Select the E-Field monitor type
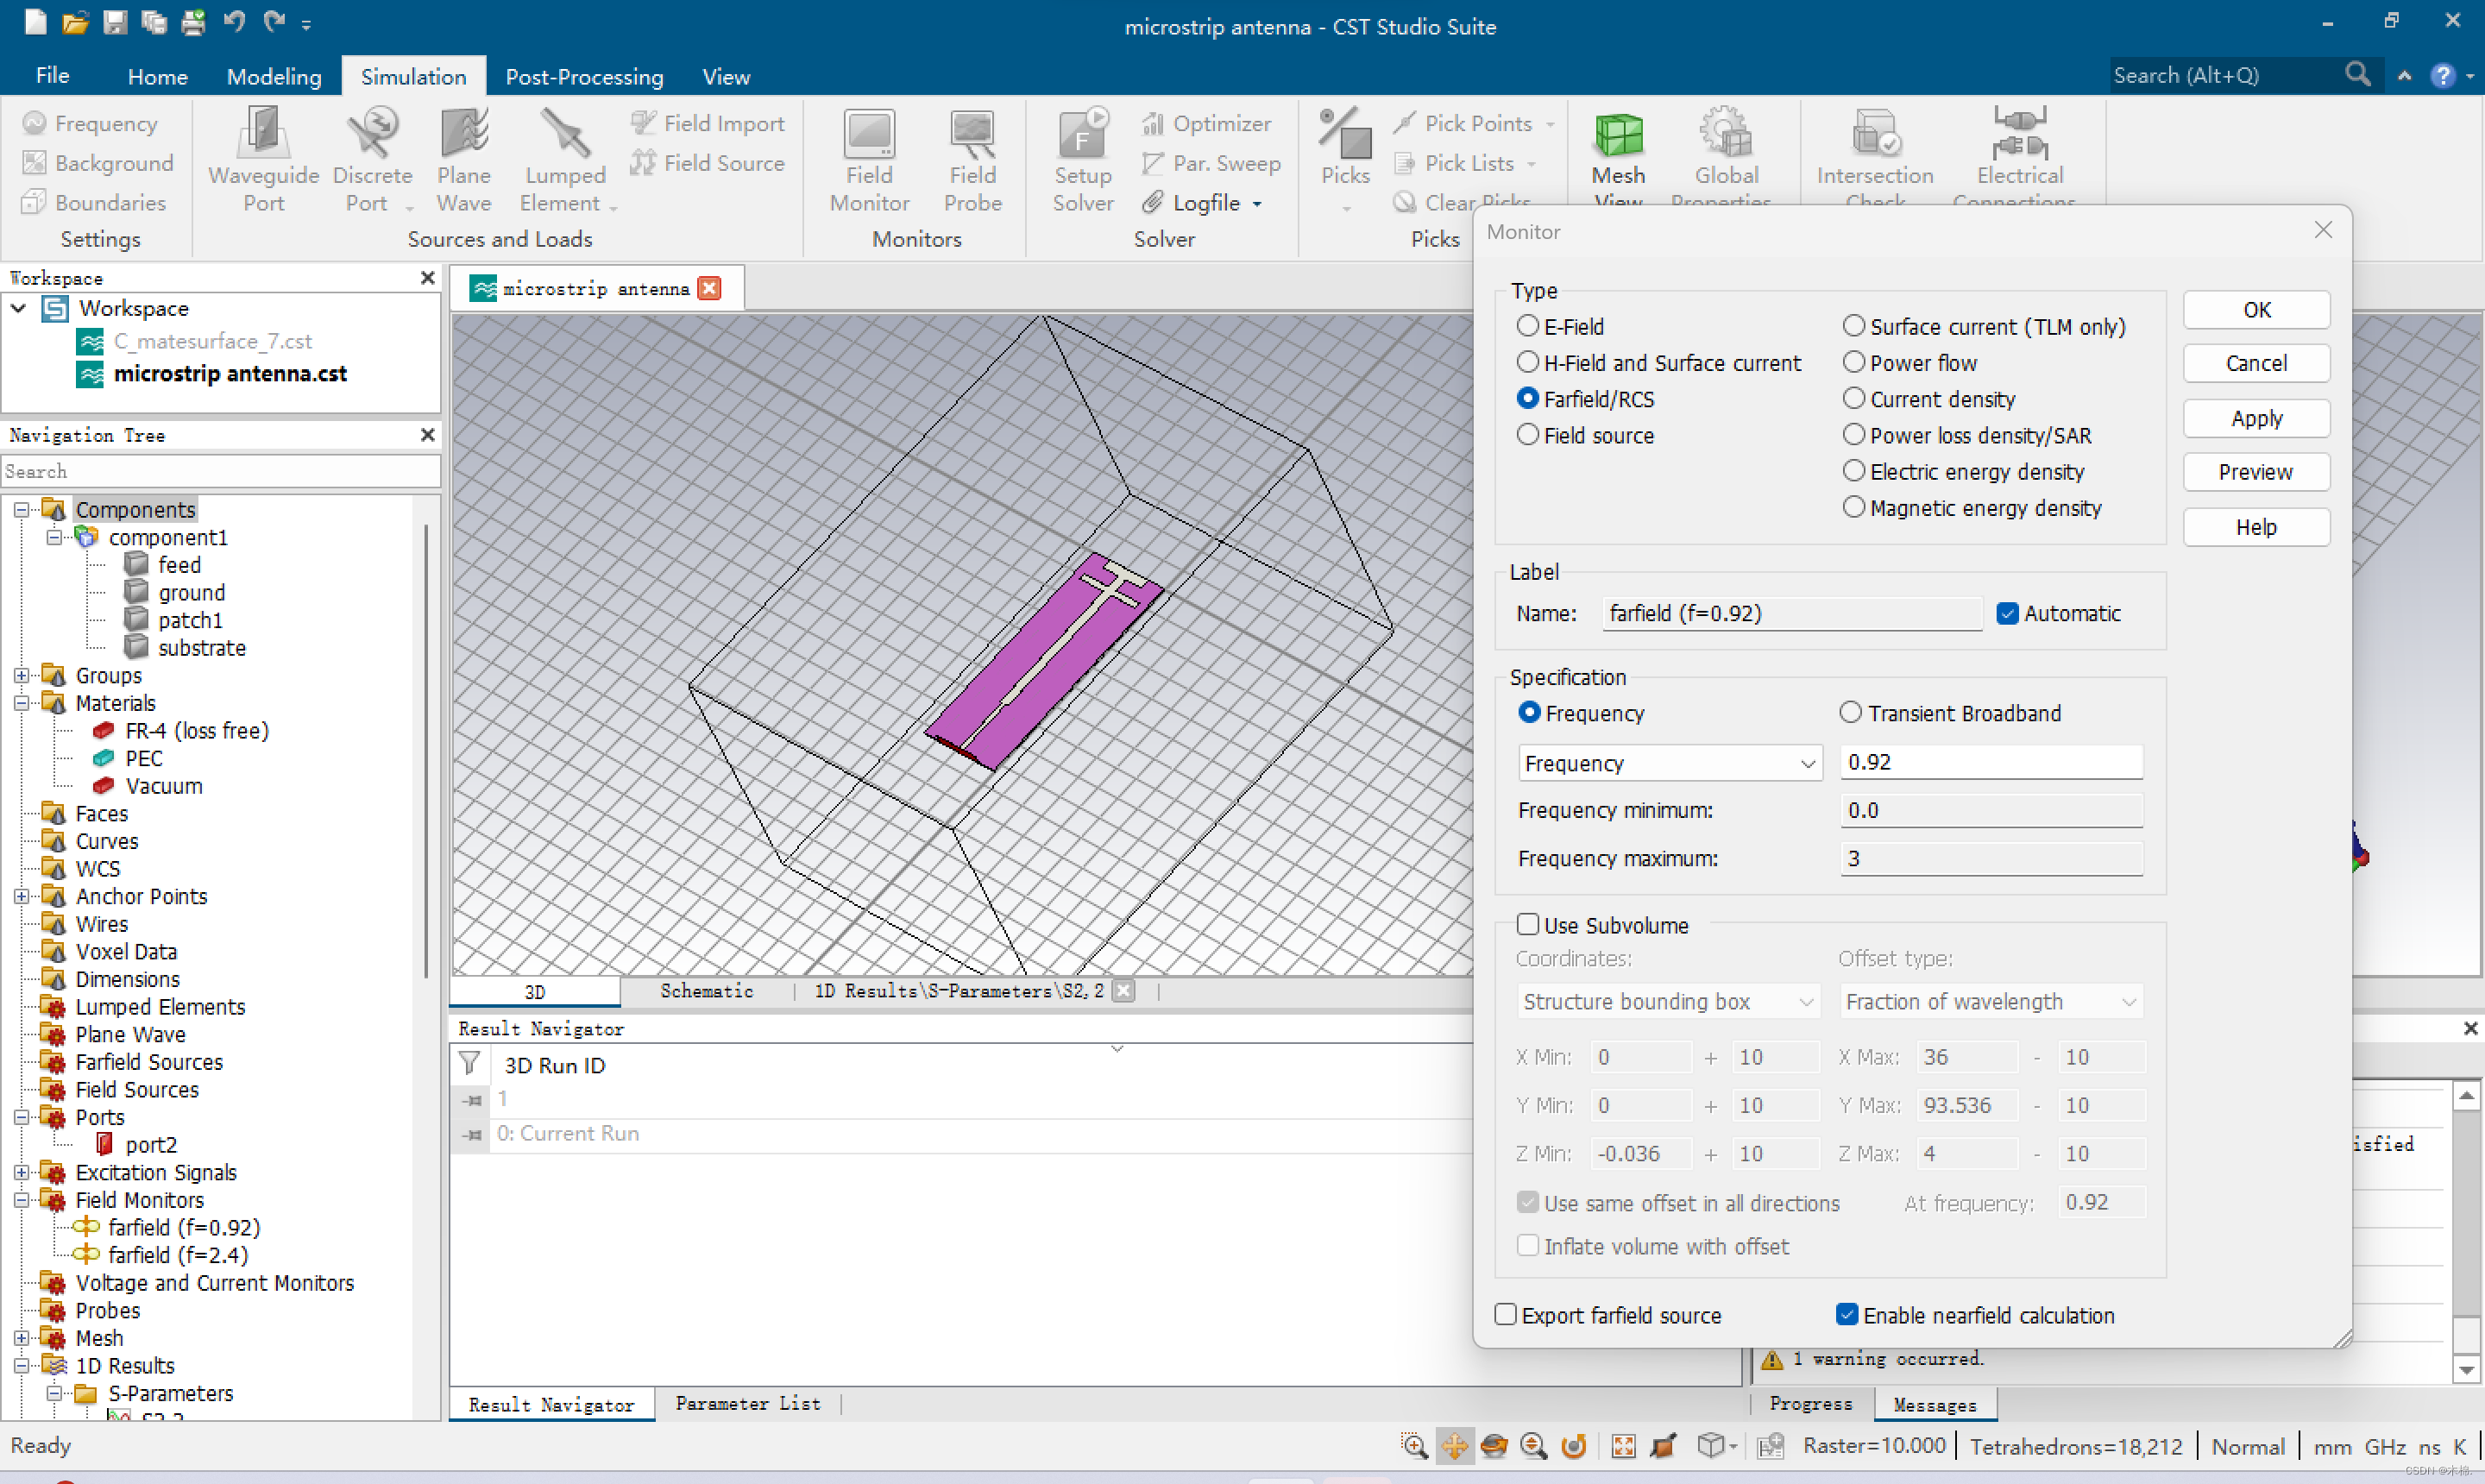2485x1484 pixels. pyautogui.click(x=1527, y=326)
